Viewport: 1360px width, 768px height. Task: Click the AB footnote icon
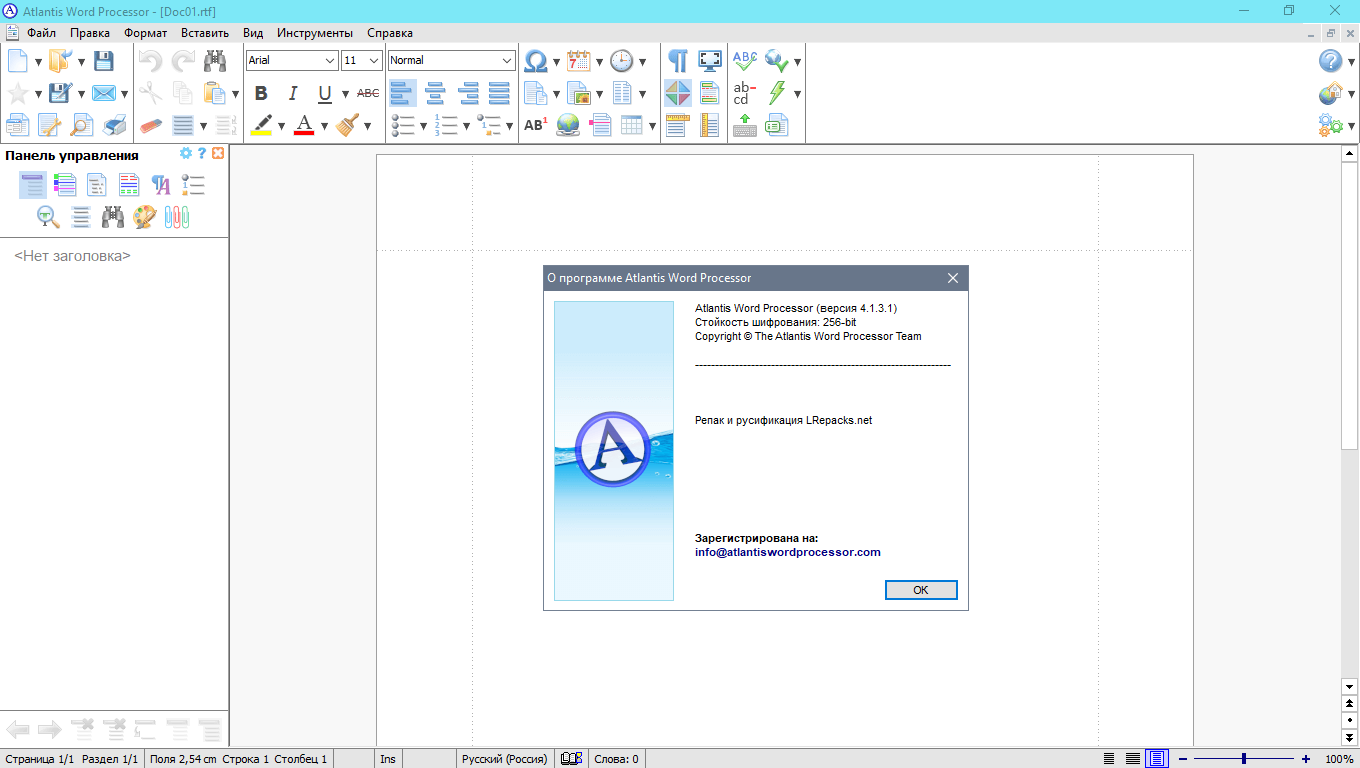[x=536, y=126]
